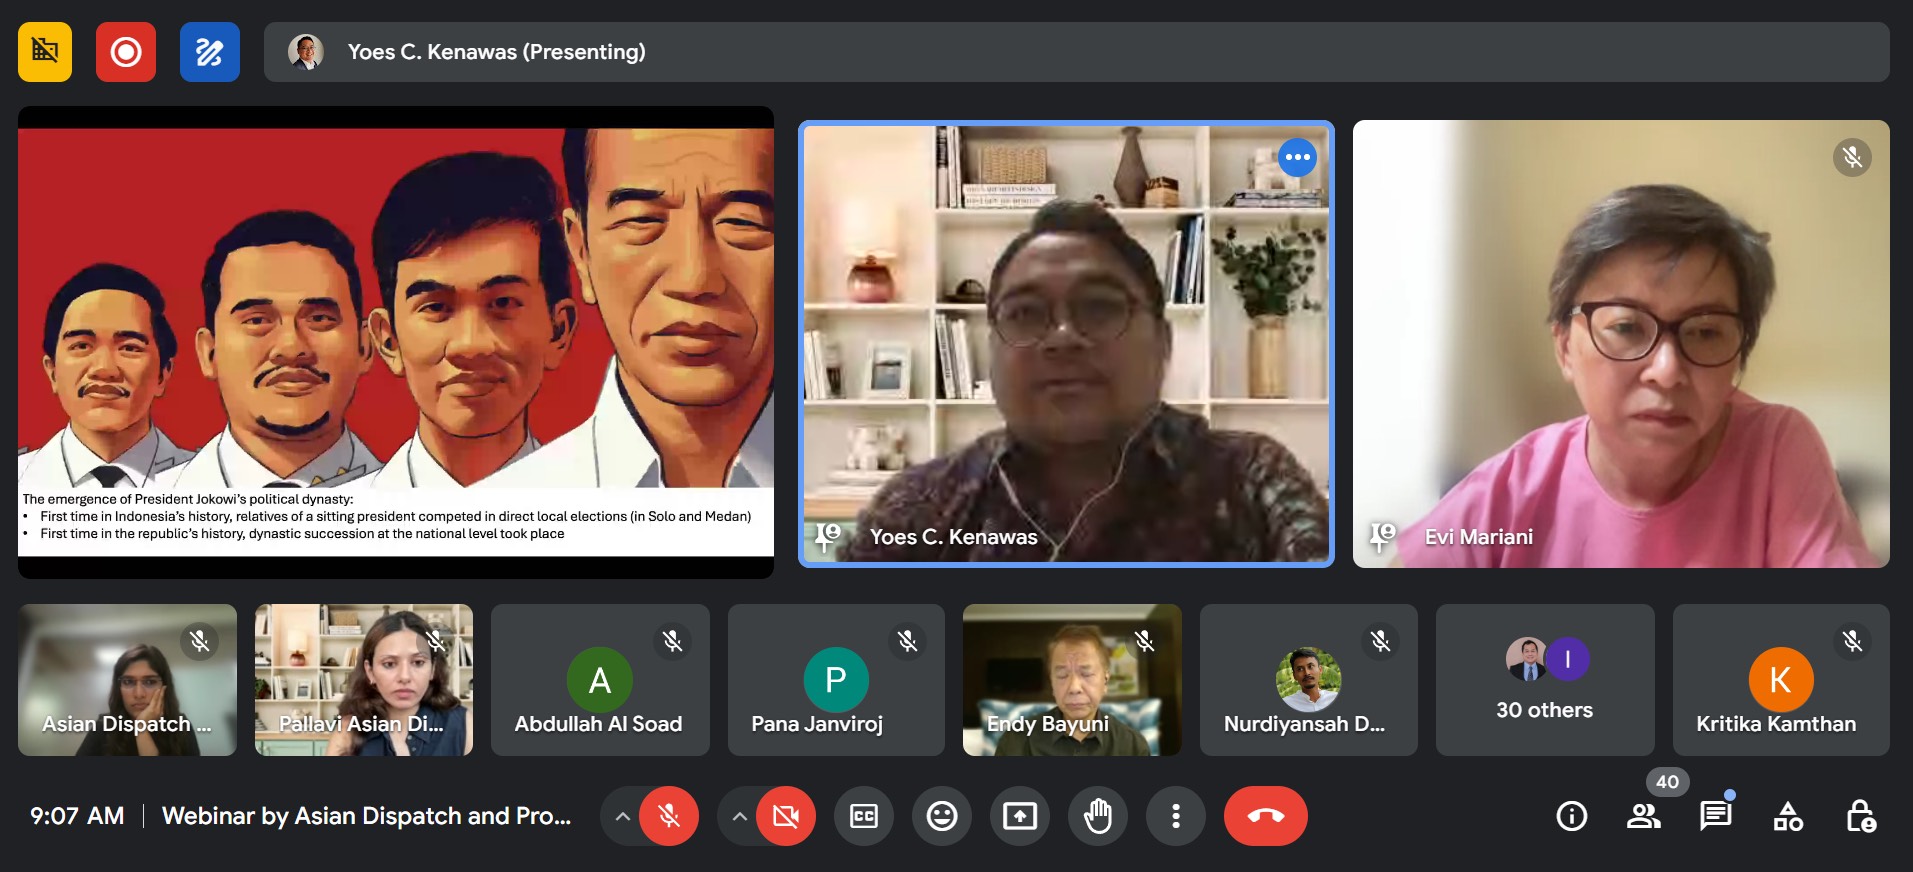Screen dimensions: 1913x872
Task: Open the Activities shapes icon
Action: pyautogui.click(x=1788, y=816)
